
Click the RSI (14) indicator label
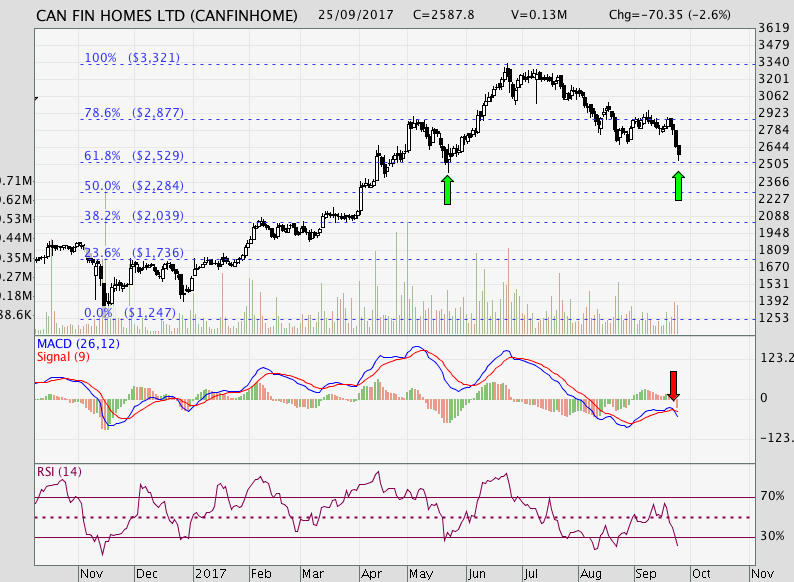coord(59,472)
